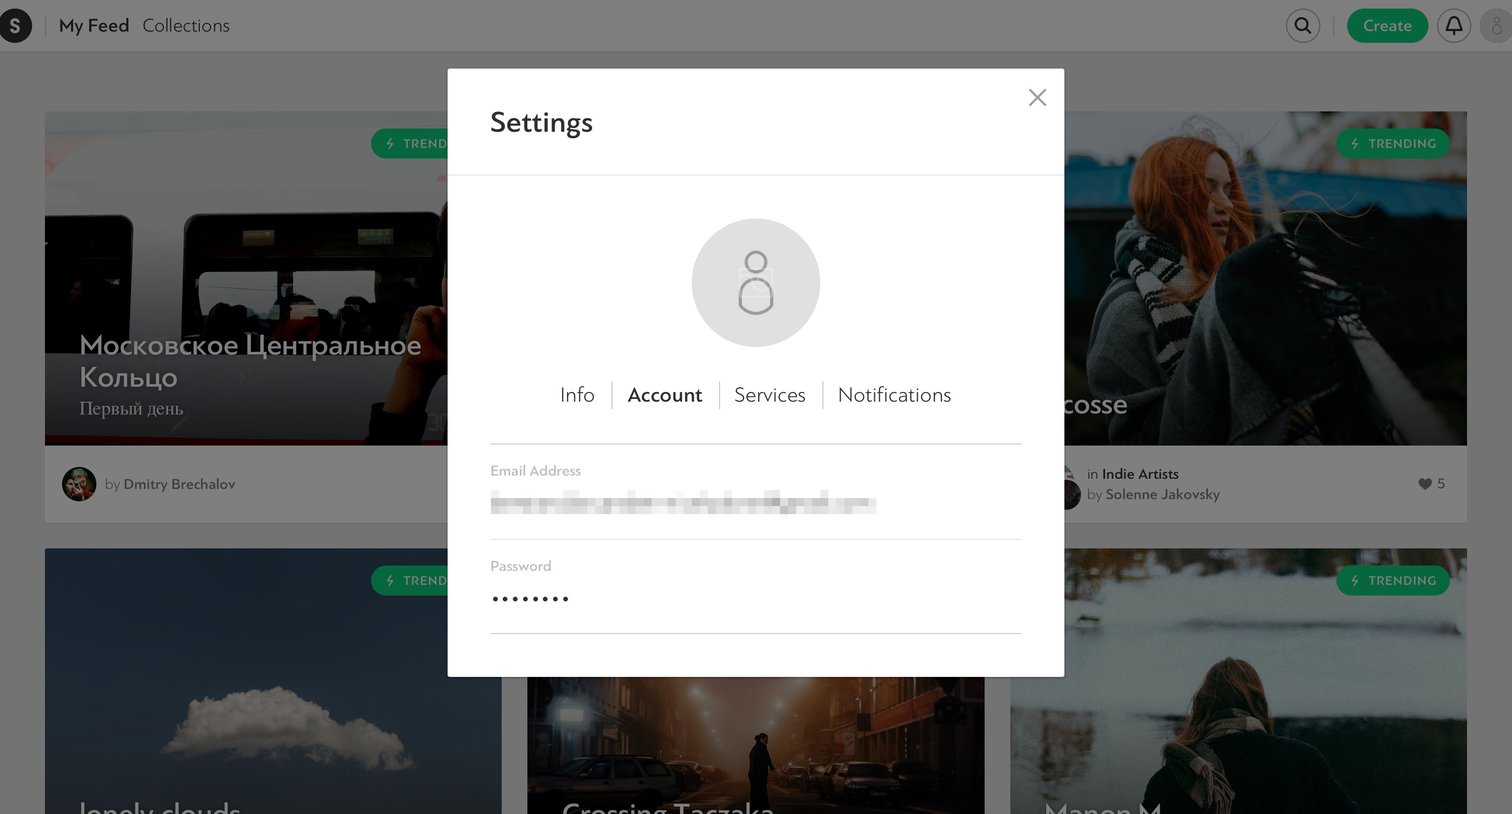Click TRENDING badge on lonely clouds story

(x=410, y=581)
